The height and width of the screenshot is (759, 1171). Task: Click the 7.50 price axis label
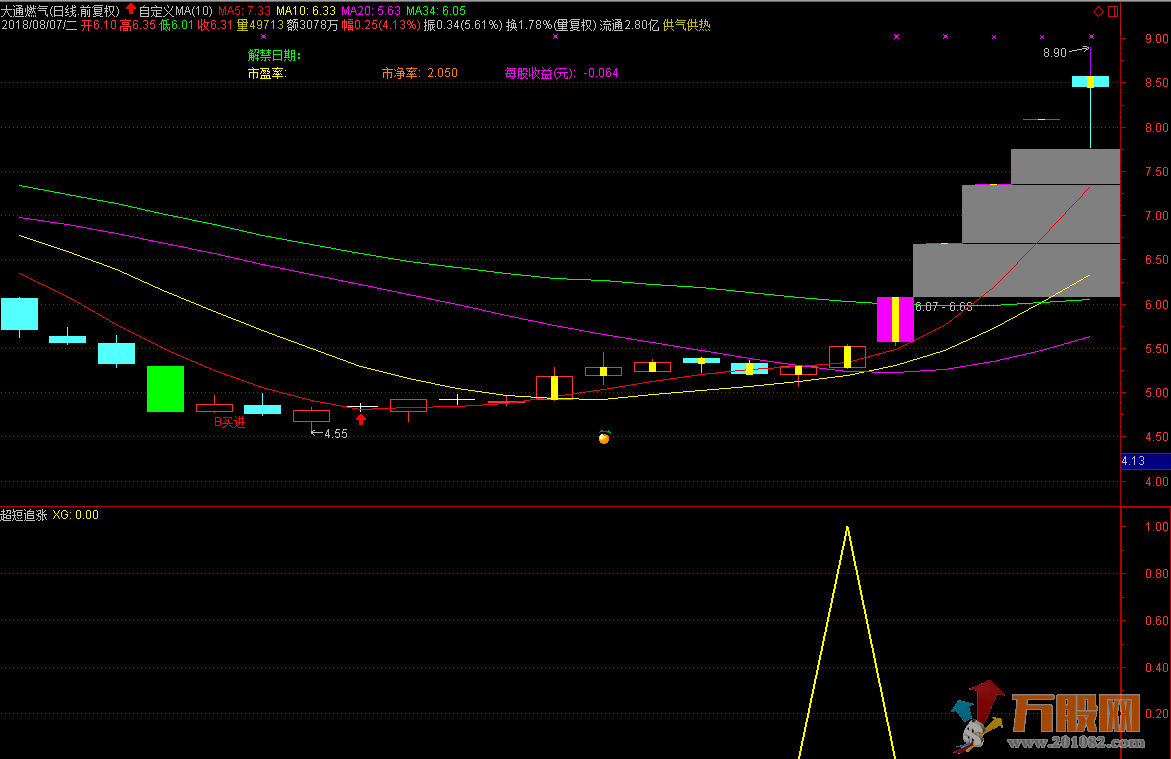coord(1156,172)
